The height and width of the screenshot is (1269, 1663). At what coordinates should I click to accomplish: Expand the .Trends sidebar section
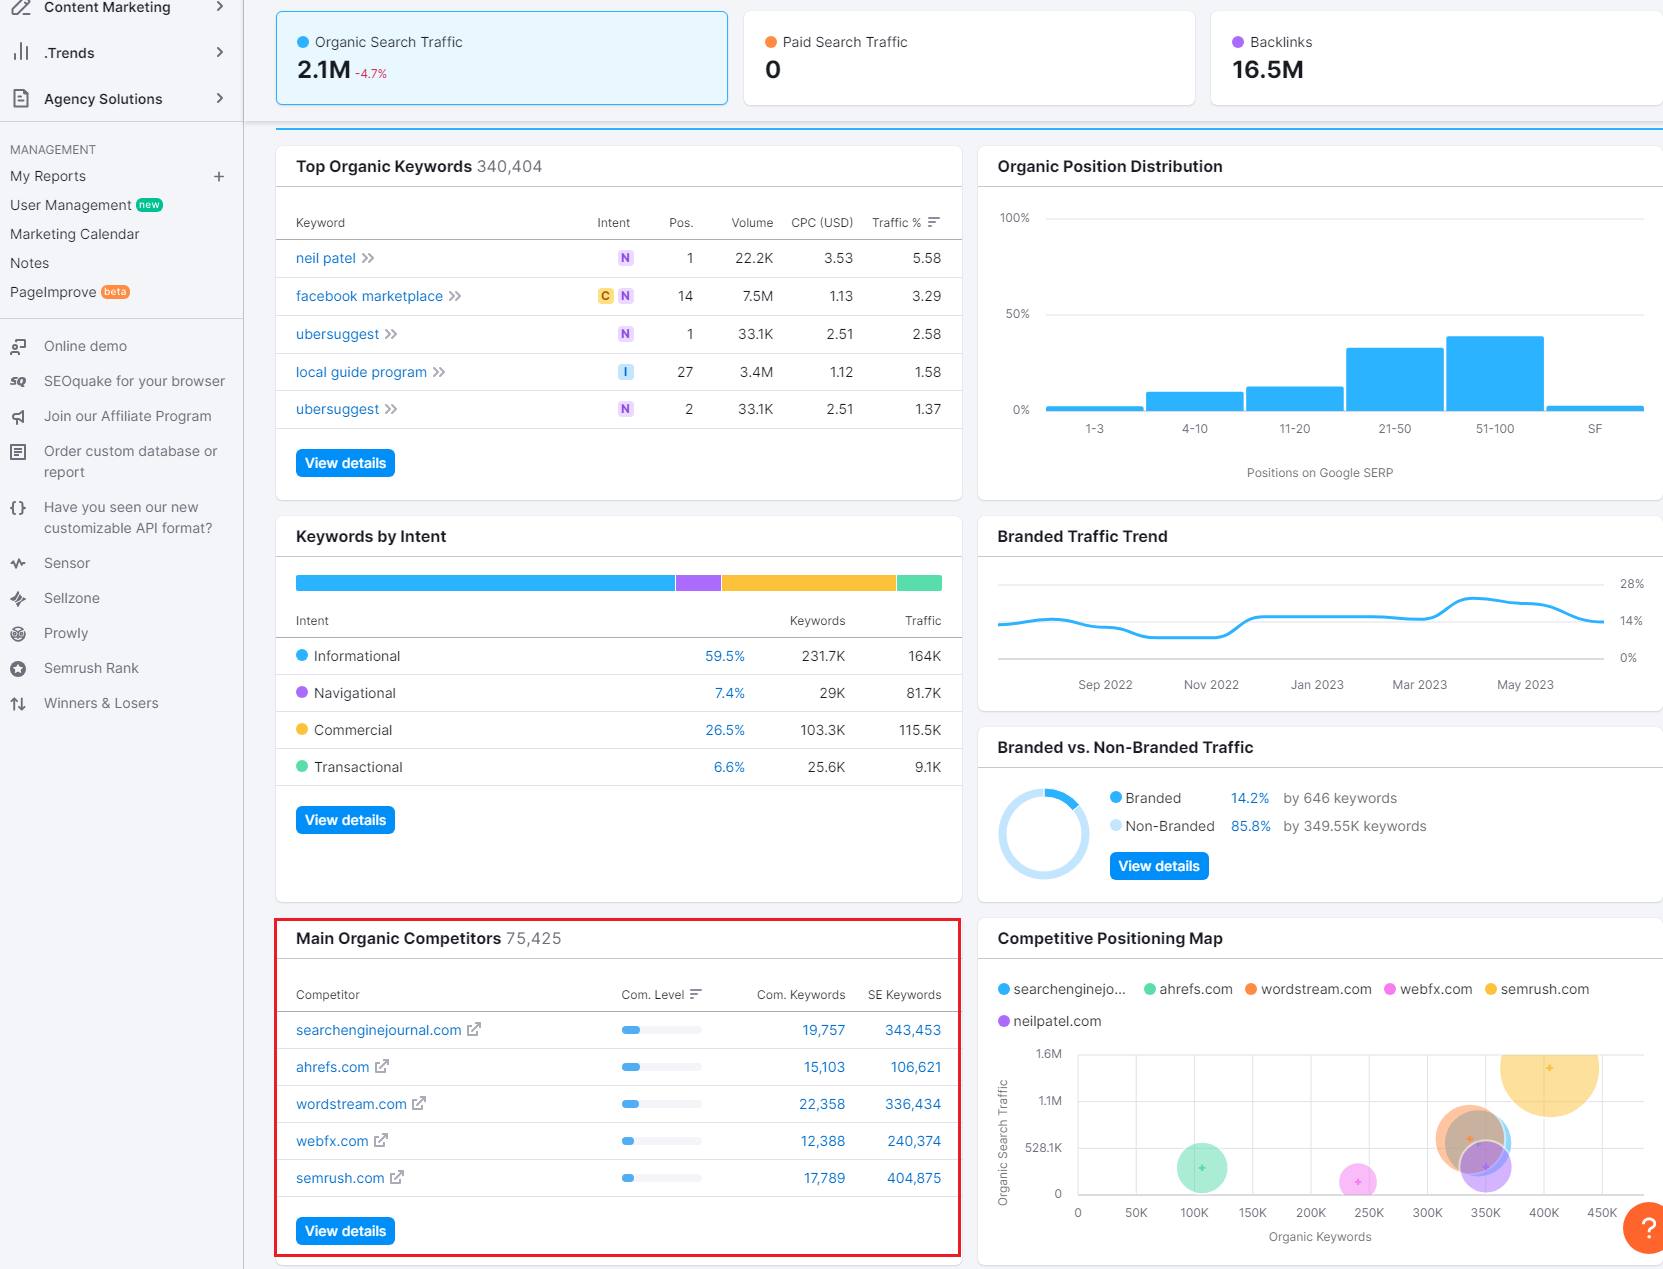click(x=219, y=52)
